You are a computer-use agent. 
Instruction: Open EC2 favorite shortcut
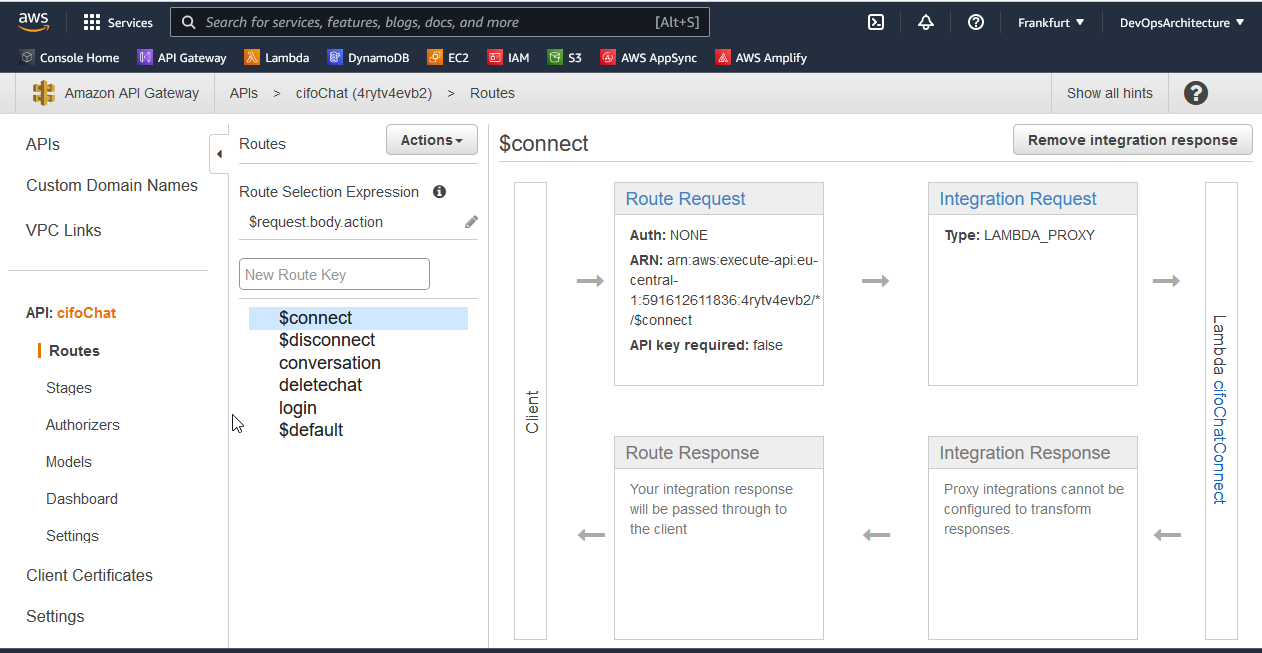click(448, 58)
